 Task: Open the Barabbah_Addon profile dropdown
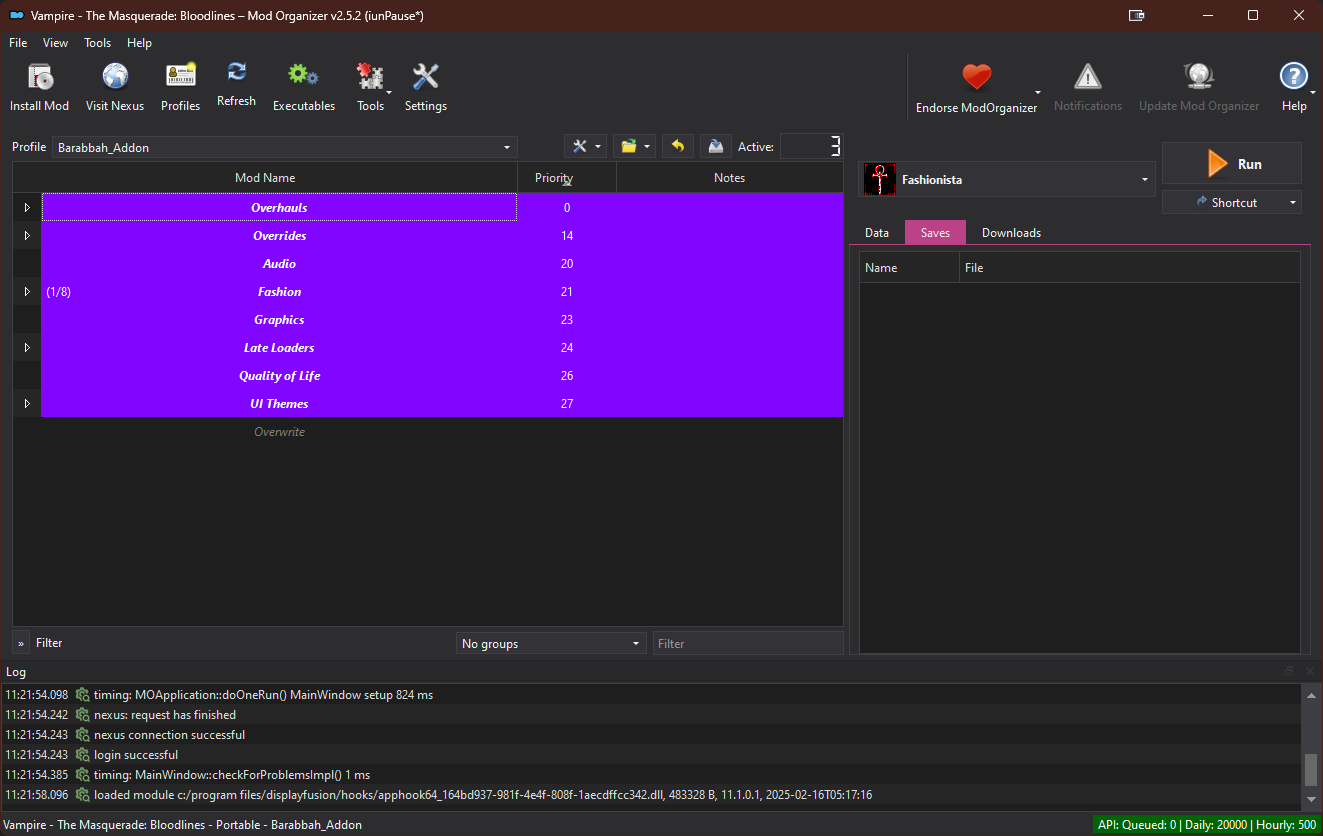[507, 145]
